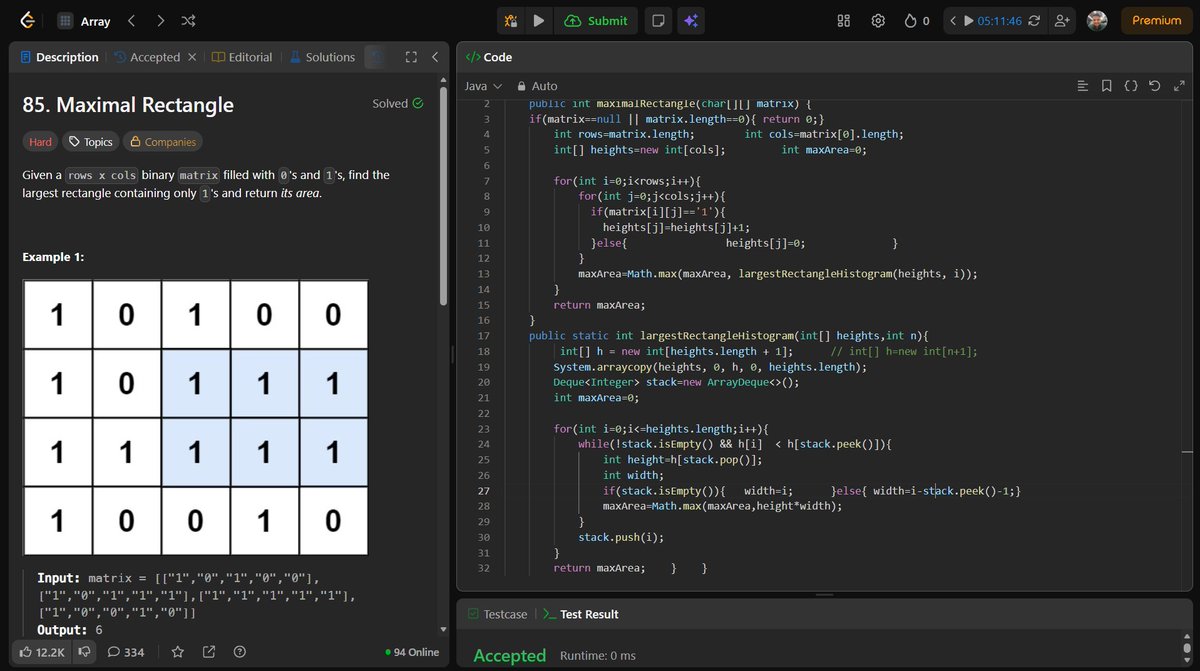1200x671 pixels.
Task: Click the 94 Online indicator
Action: click(412, 652)
